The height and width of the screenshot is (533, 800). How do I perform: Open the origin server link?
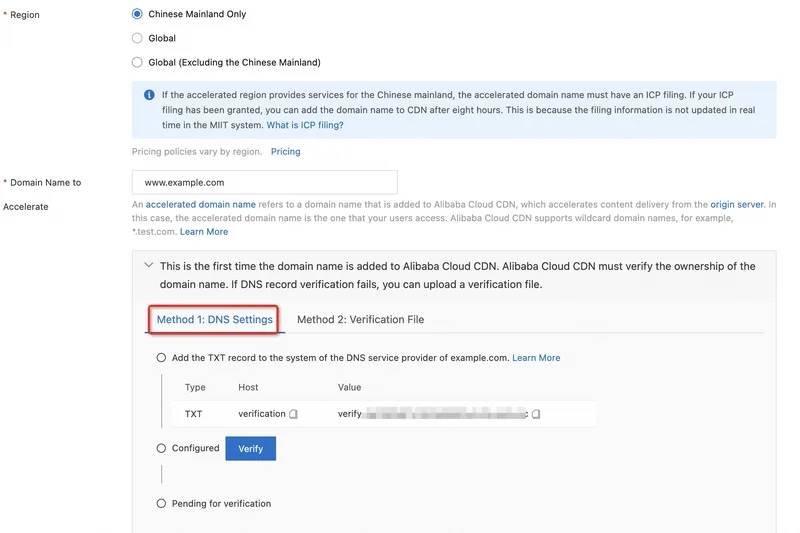tap(737, 204)
